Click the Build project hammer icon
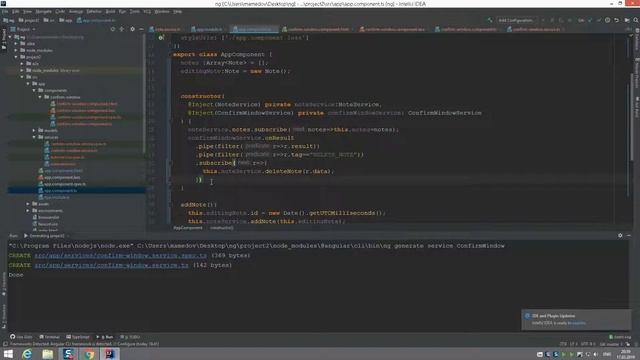This screenshot has height=360, width=640. (490, 20)
